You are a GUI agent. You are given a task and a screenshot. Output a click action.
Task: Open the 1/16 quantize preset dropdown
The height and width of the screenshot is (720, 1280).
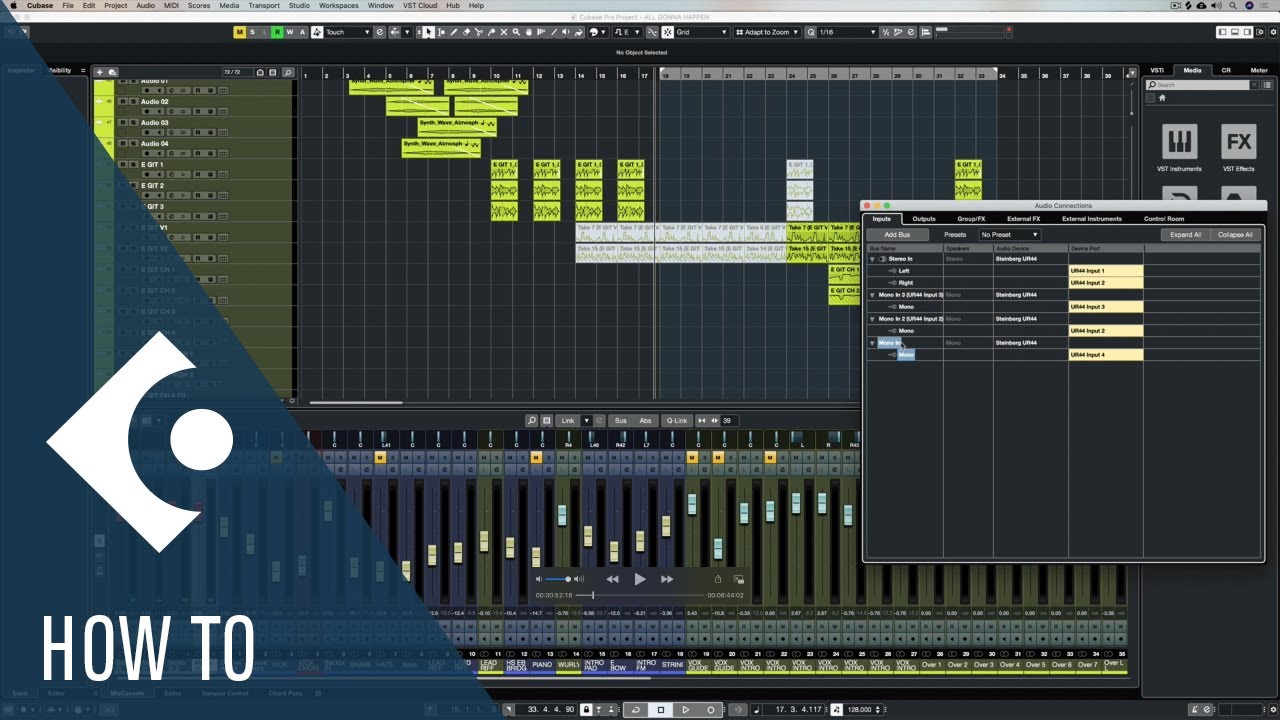[x=846, y=32]
